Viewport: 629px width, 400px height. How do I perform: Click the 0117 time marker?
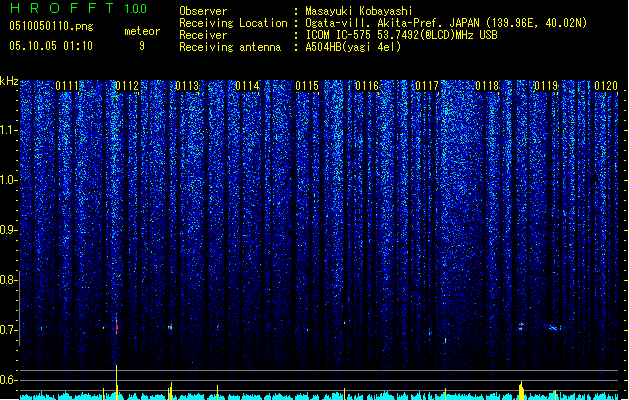pos(427,86)
